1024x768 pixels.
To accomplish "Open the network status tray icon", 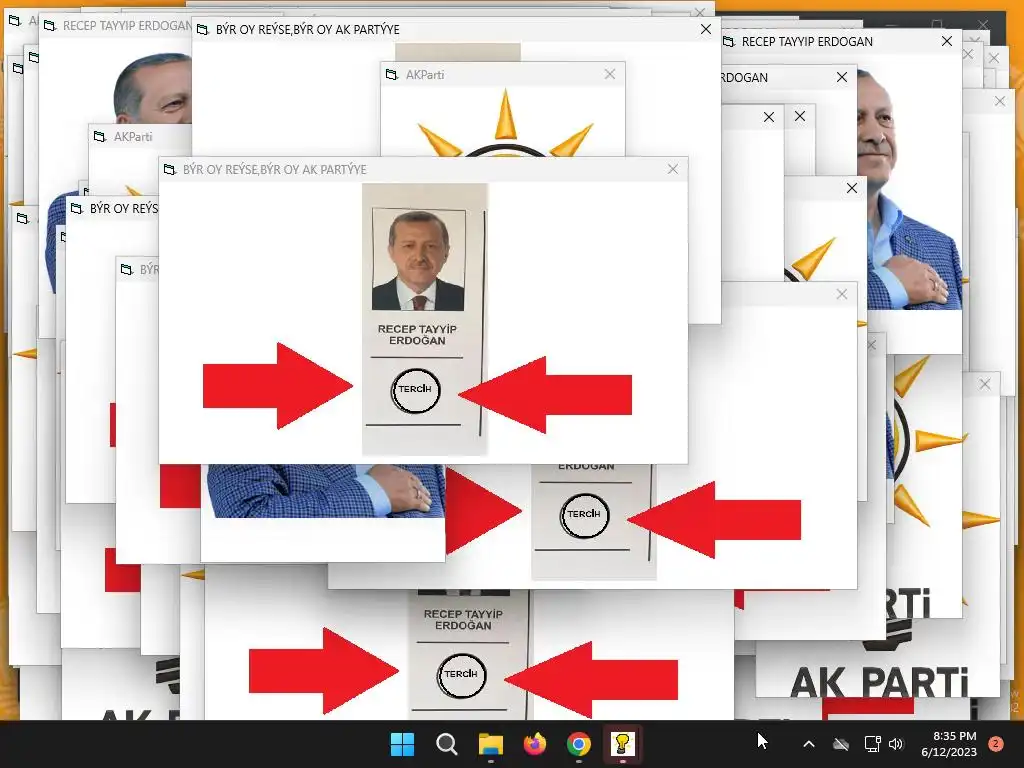I will coord(872,744).
